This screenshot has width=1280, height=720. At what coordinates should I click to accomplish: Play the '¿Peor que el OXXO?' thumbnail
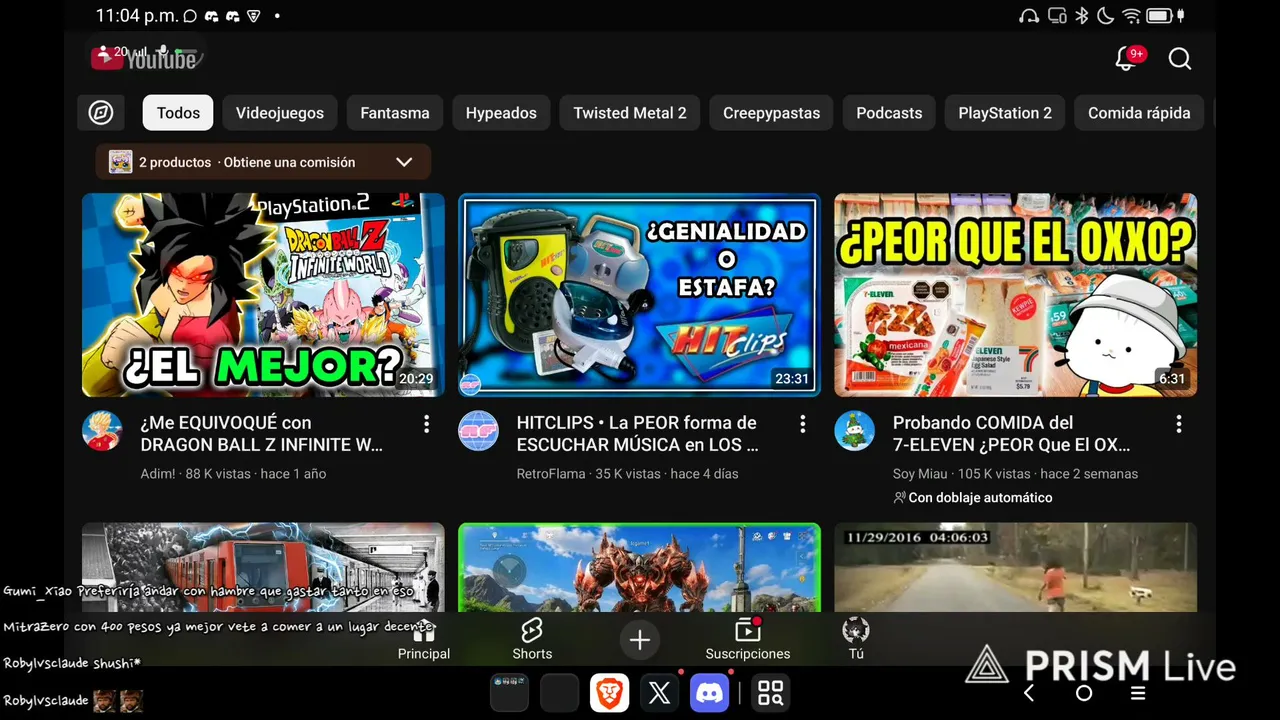coord(1015,295)
